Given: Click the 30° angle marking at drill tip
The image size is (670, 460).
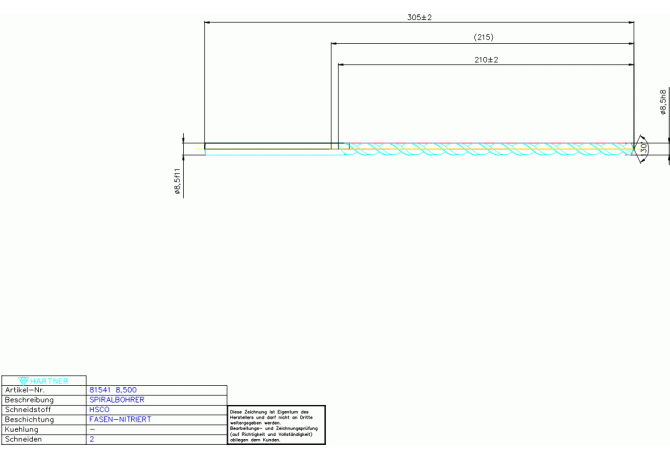Looking at the screenshot, I should pos(644,148).
